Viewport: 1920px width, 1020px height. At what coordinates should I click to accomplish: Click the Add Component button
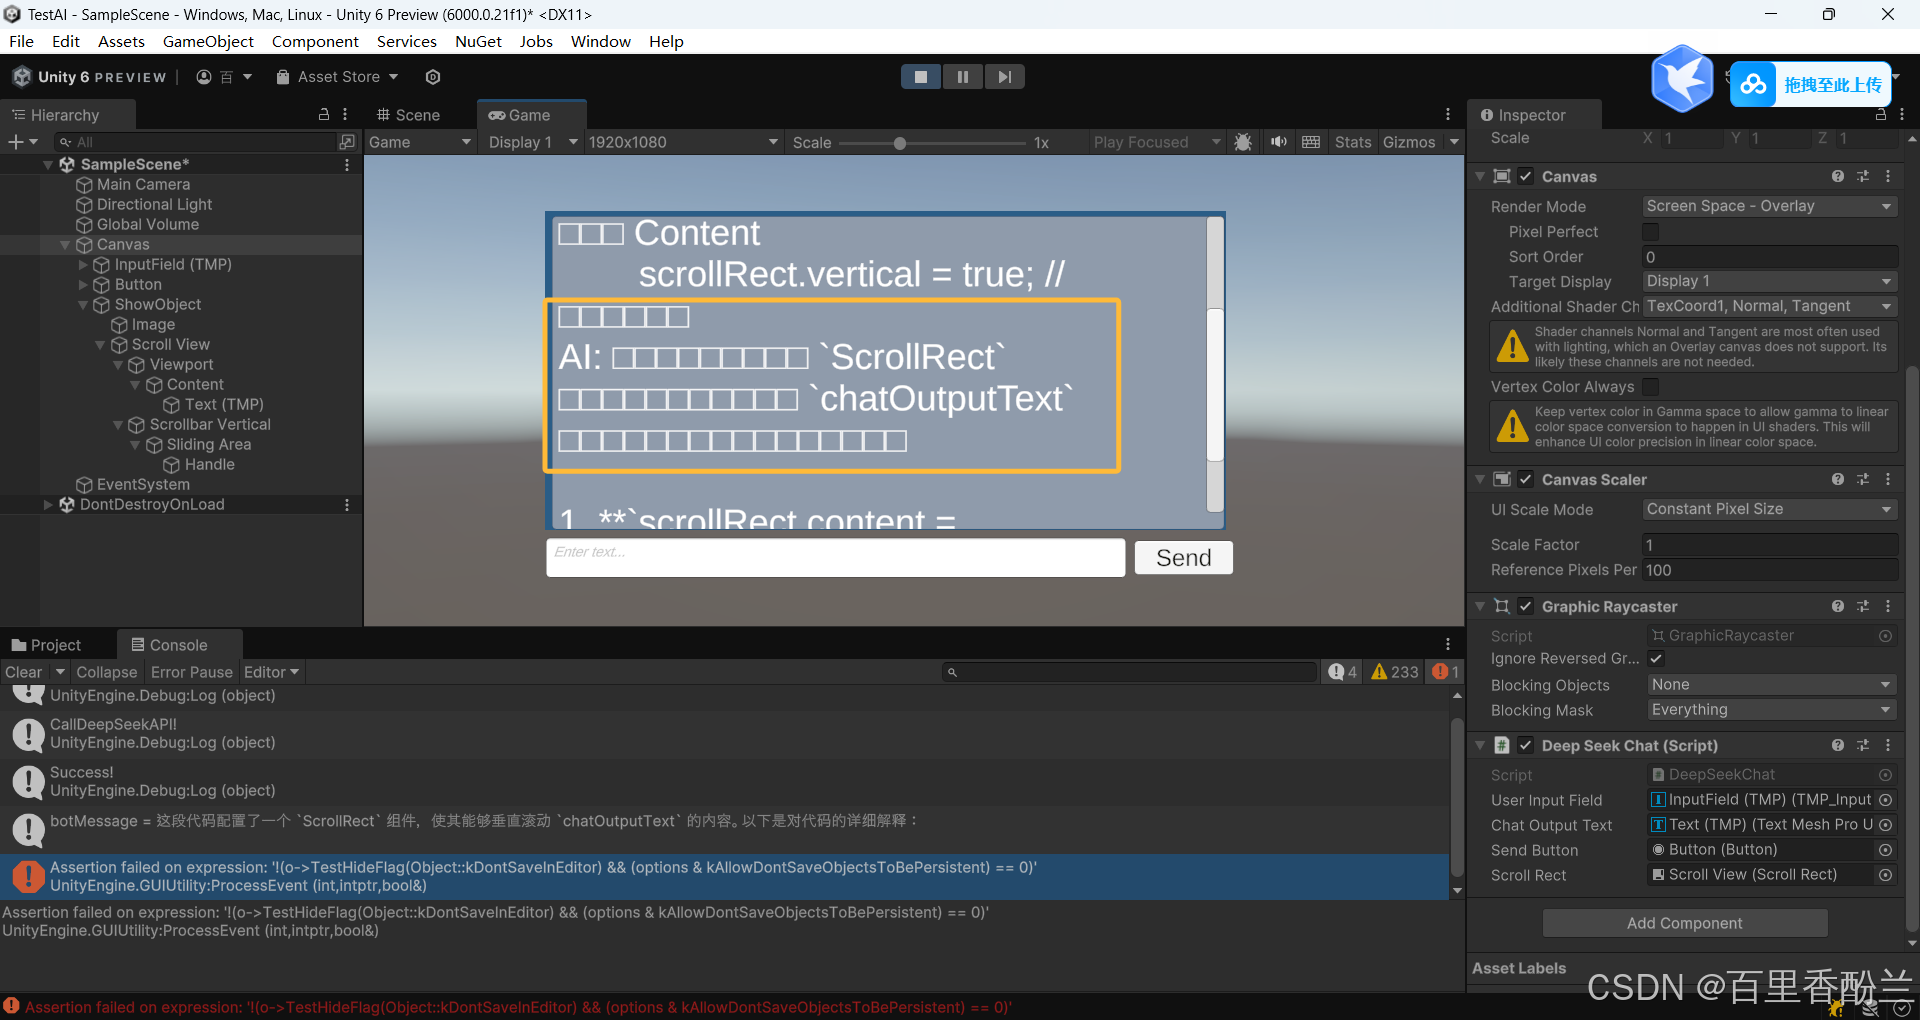[1684, 923]
